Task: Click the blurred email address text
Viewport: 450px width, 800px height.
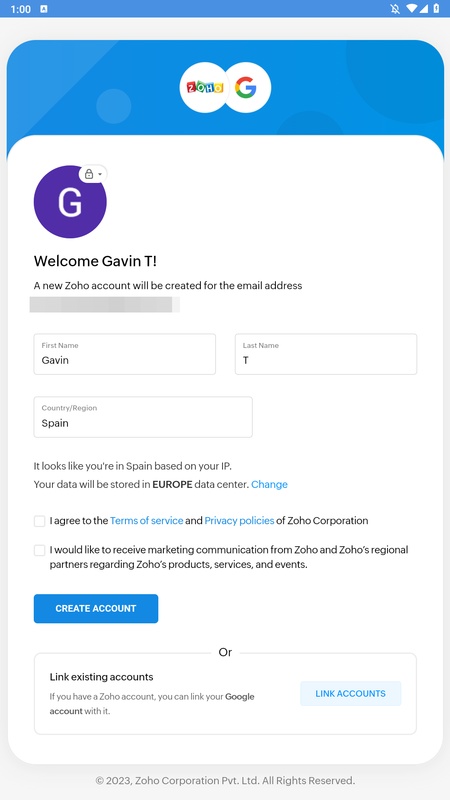Action: (105, 305)
